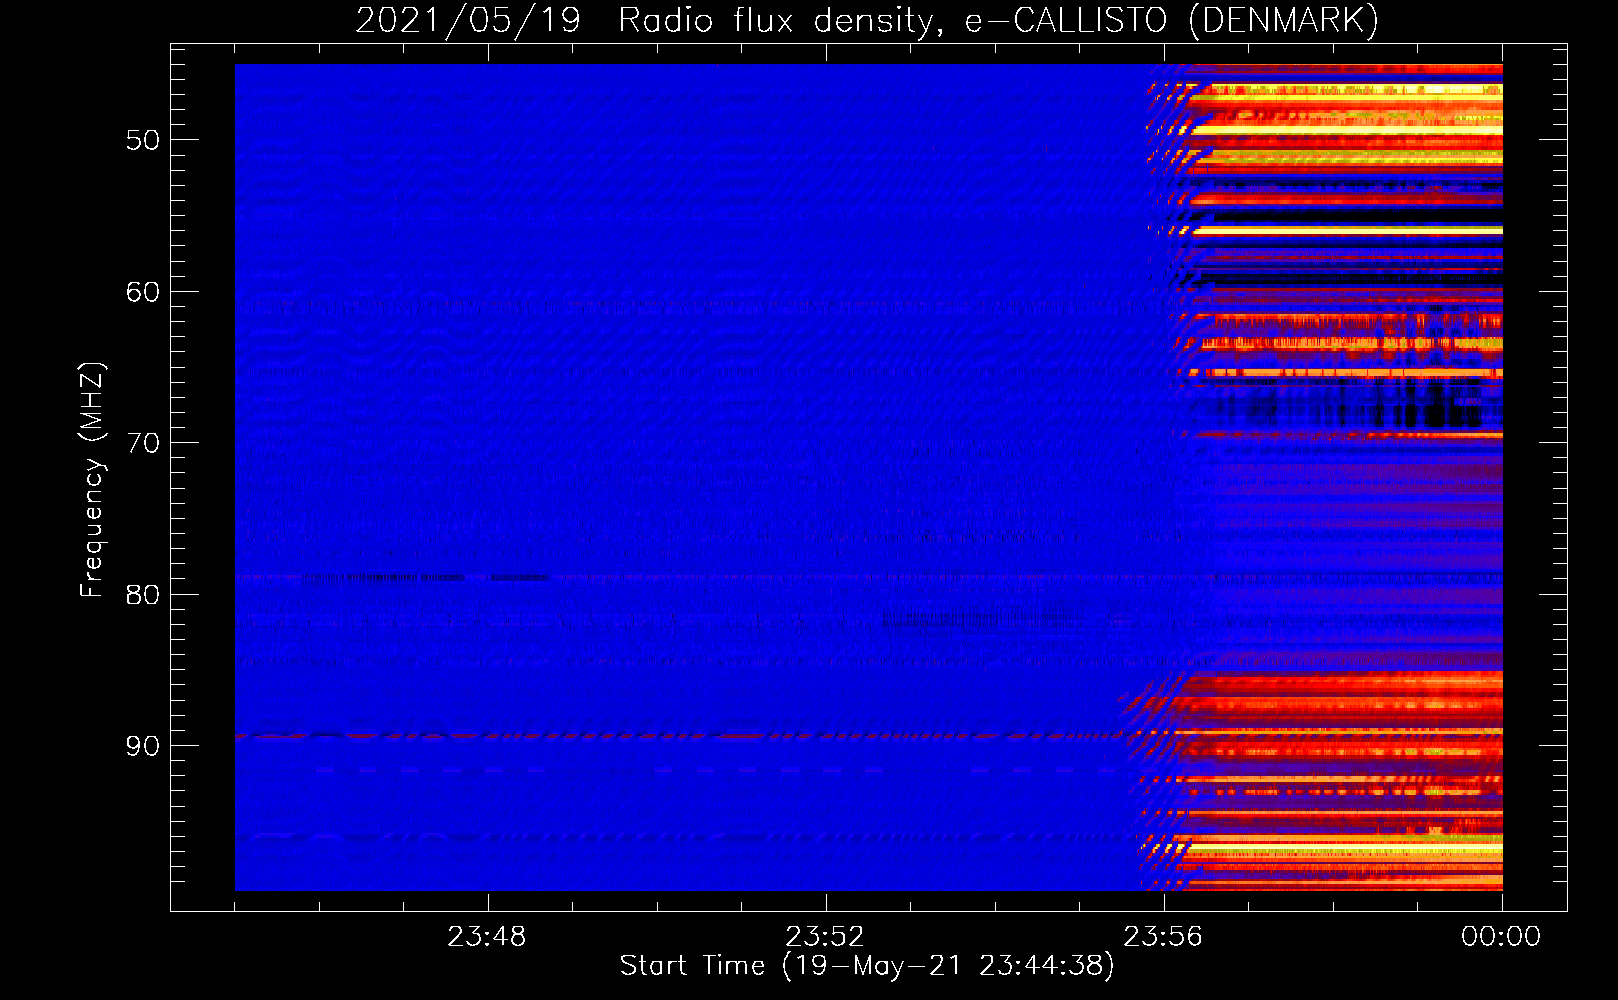
Task: Click the 60 MHz frequency tick label
Action: click(143, 292)
